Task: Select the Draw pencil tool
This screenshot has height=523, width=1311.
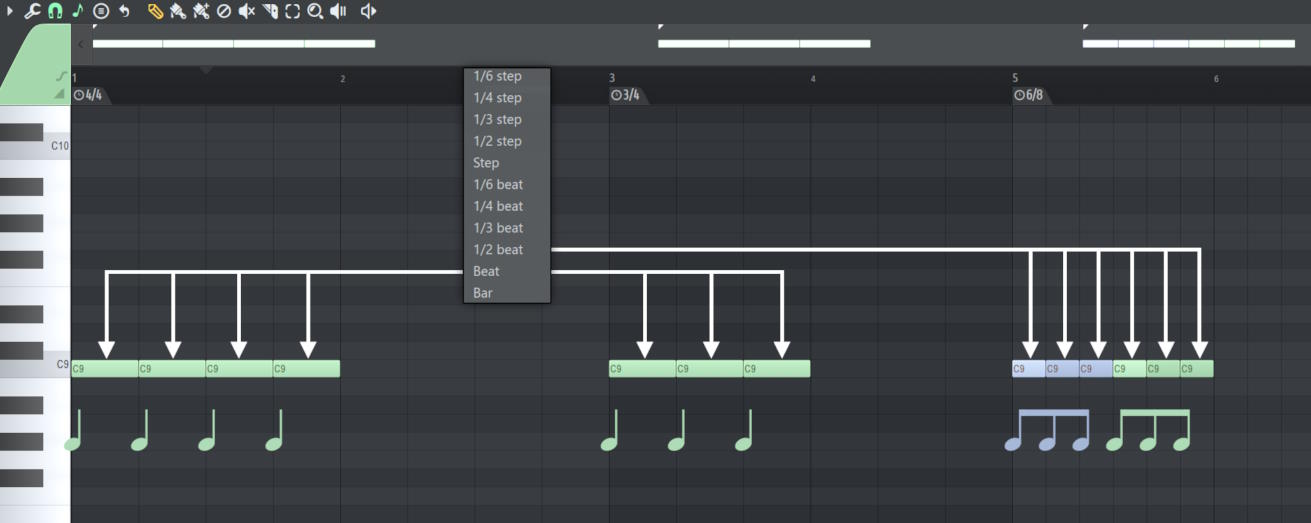Action: click(155, 11)
